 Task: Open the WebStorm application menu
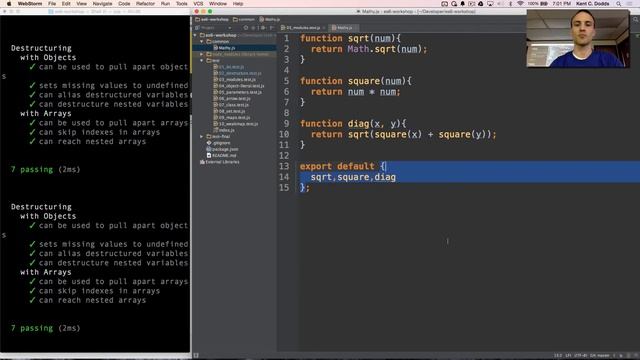tap(30, 4)
